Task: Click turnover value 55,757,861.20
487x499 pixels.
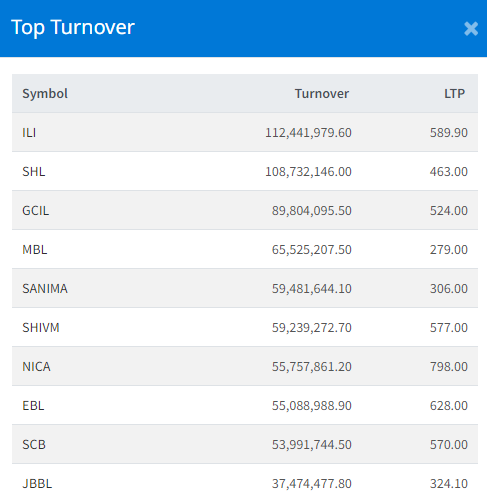Action: (312, 367)
